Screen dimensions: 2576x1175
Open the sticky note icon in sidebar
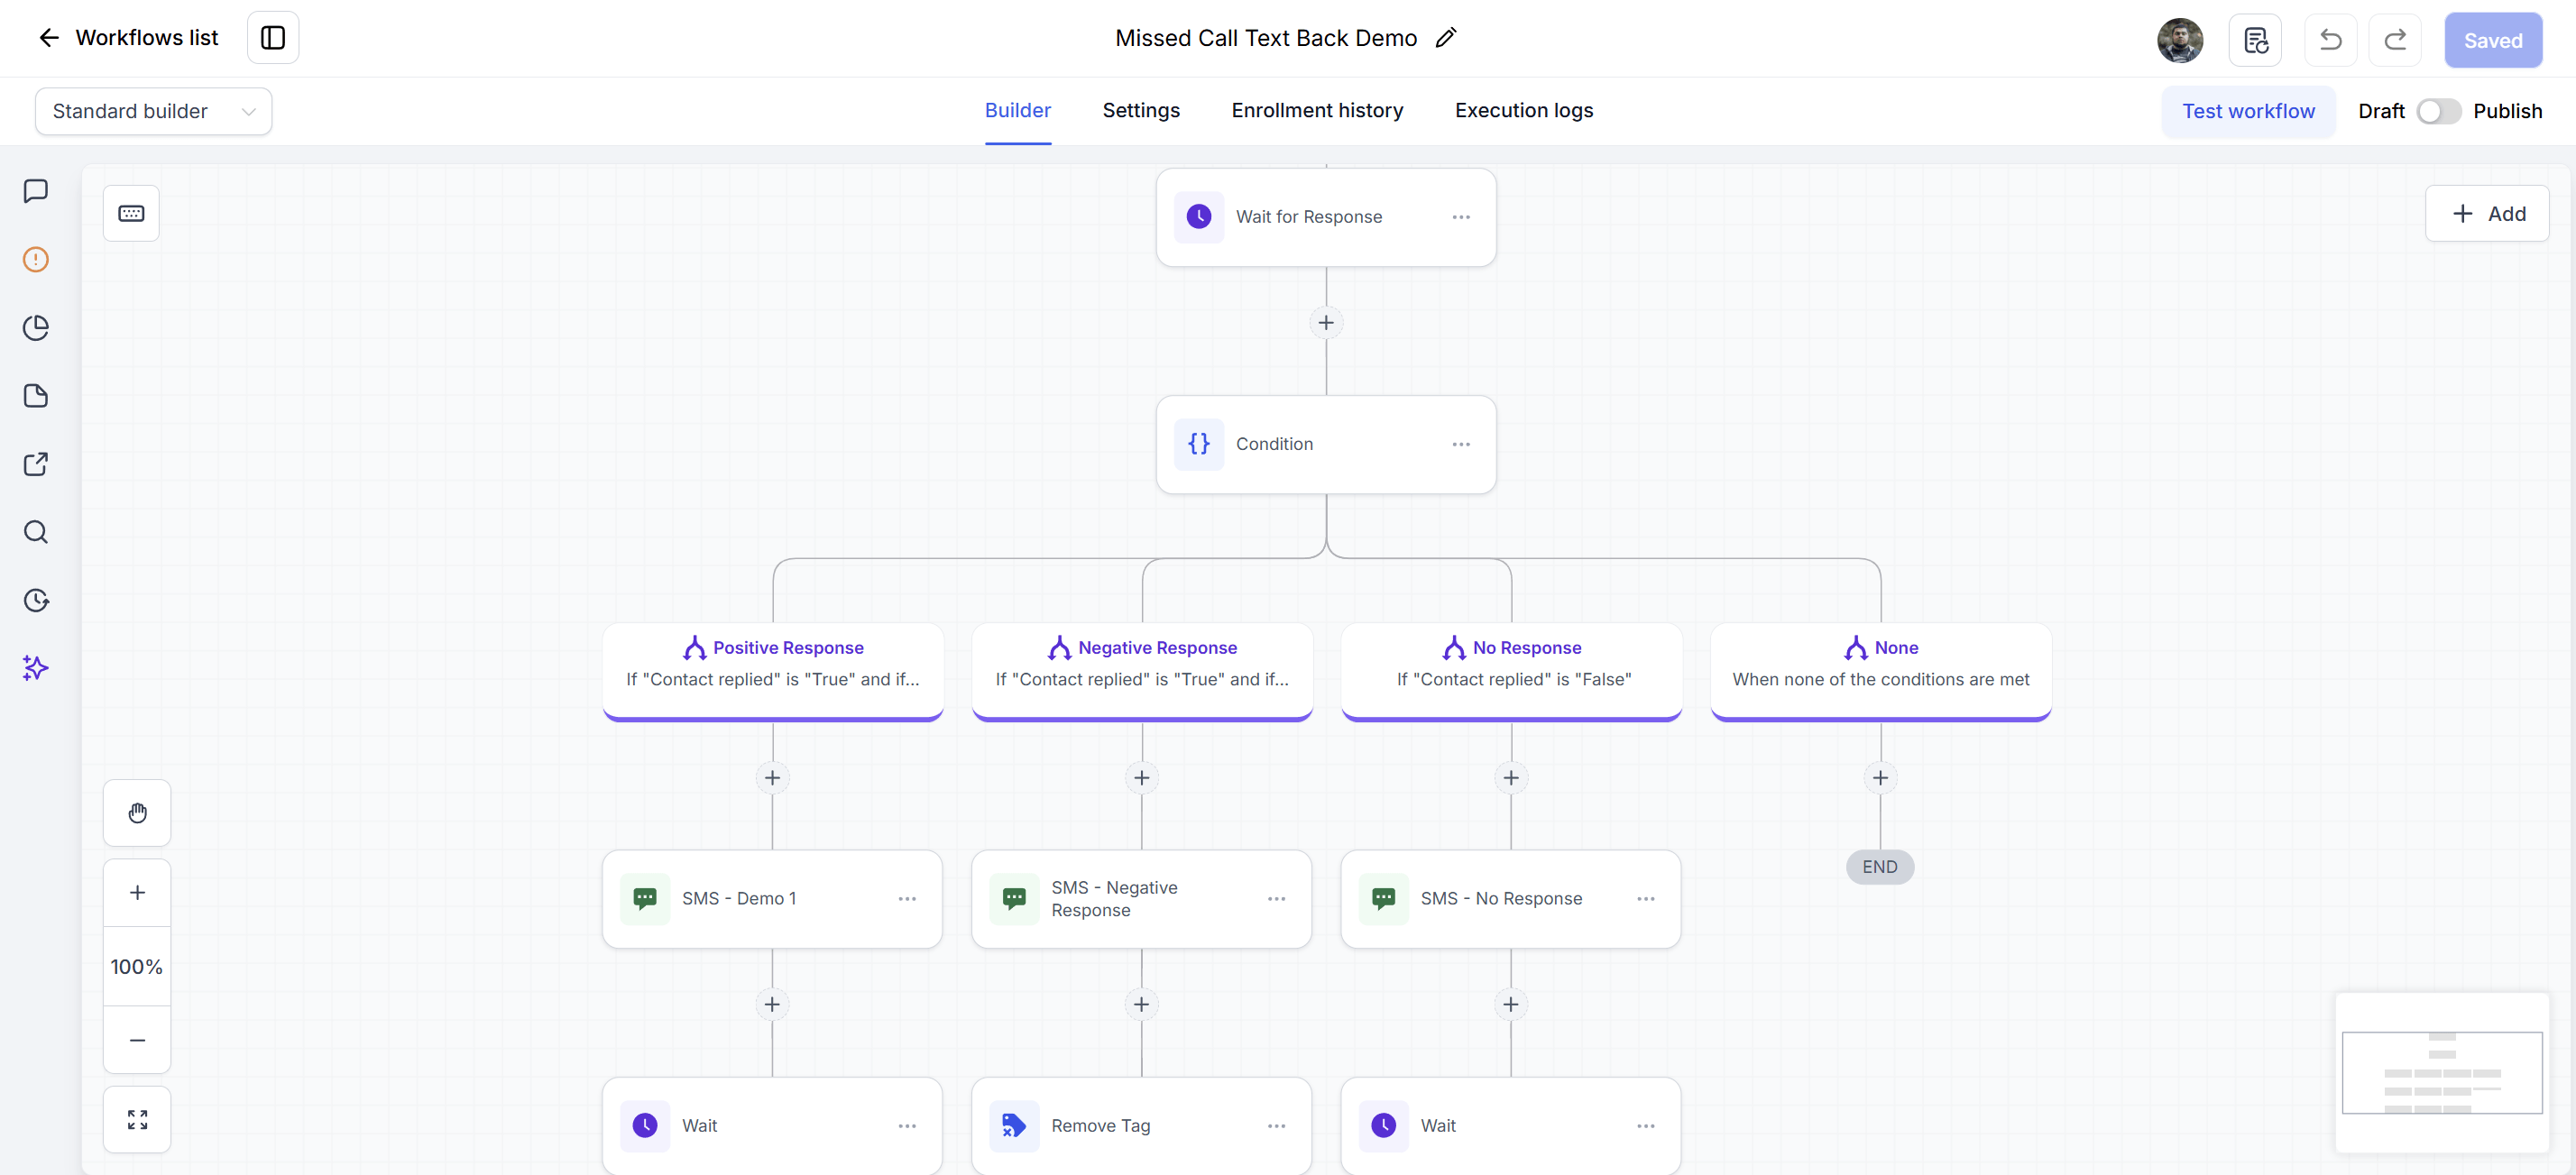click(36, 396)
